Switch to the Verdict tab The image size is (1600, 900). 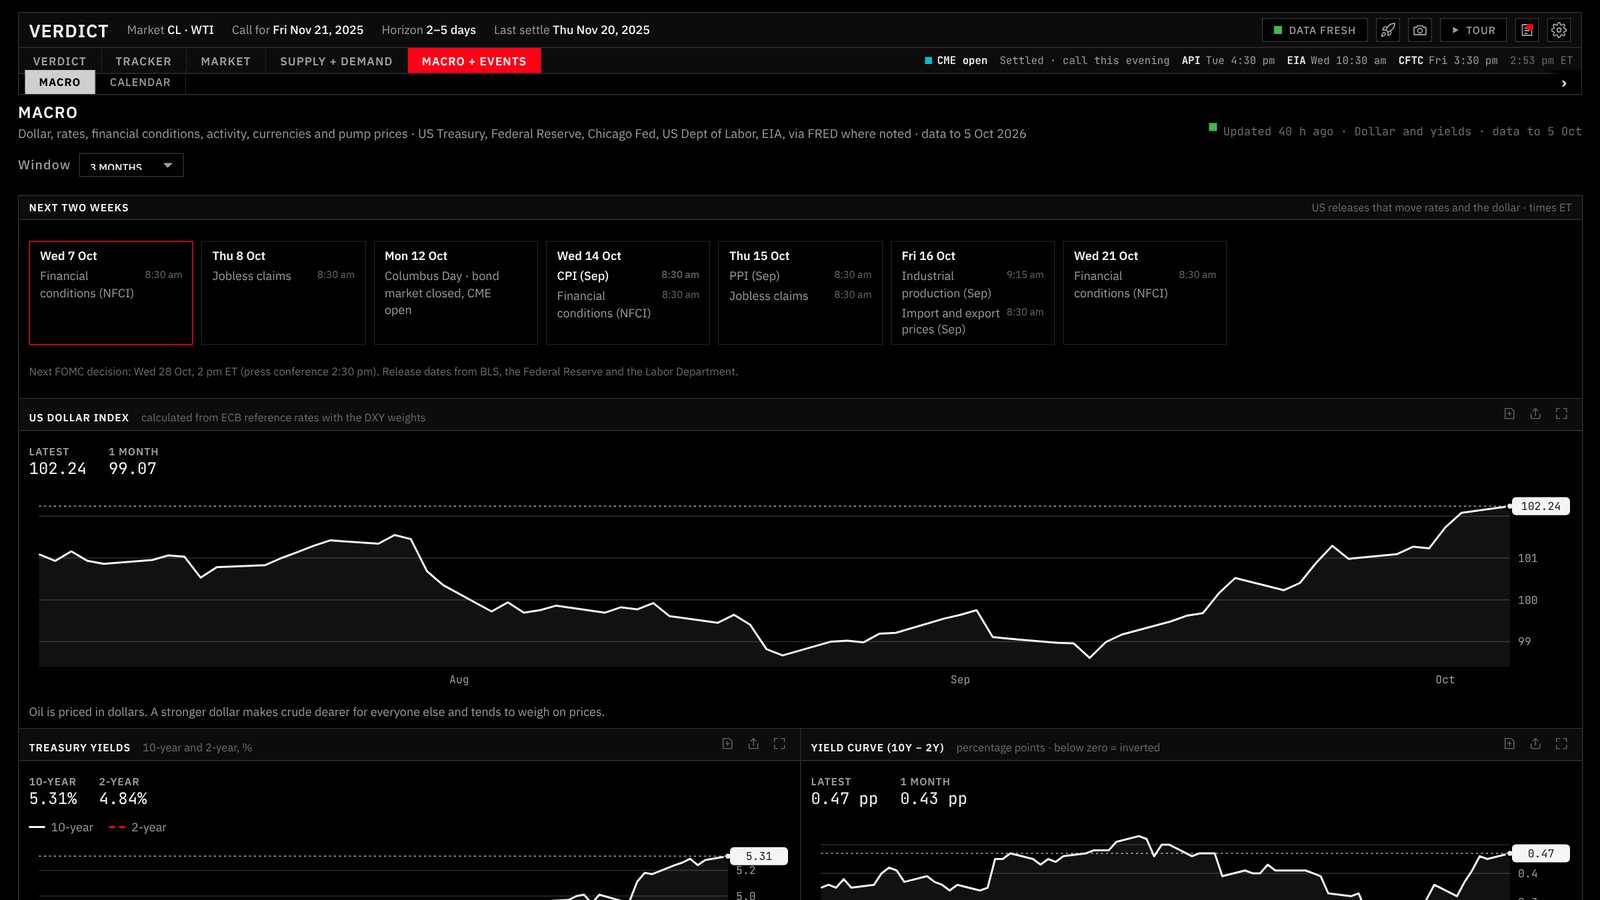tap(60, 61)
